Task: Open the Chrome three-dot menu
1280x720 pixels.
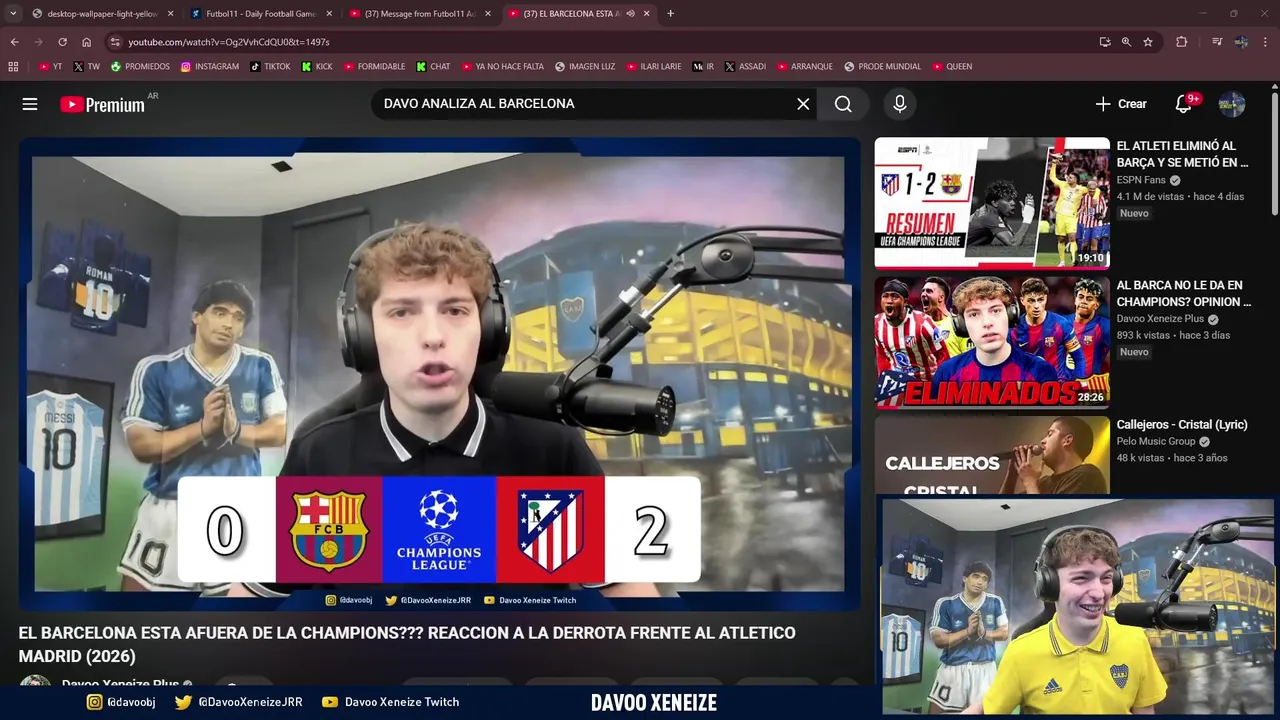Action: pos(1266,42)
